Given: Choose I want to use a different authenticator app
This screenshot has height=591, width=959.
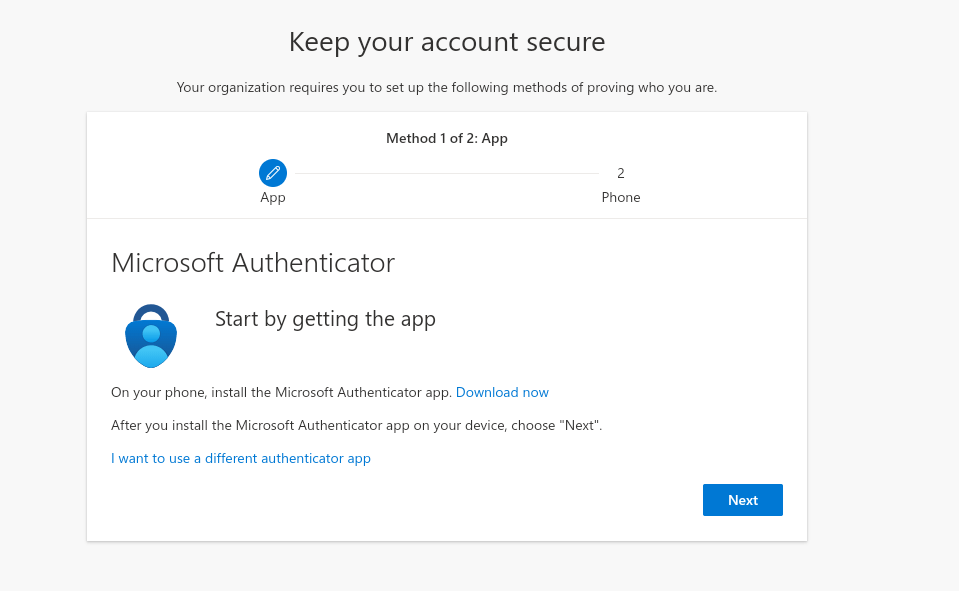Looking at the screenshot, I should pos(241,458).
